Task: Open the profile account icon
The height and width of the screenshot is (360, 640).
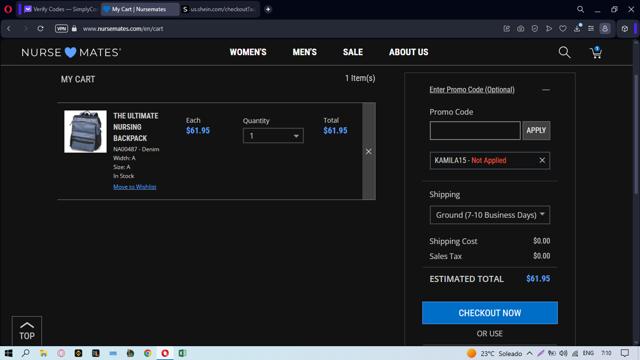Action: pos(605,29)
